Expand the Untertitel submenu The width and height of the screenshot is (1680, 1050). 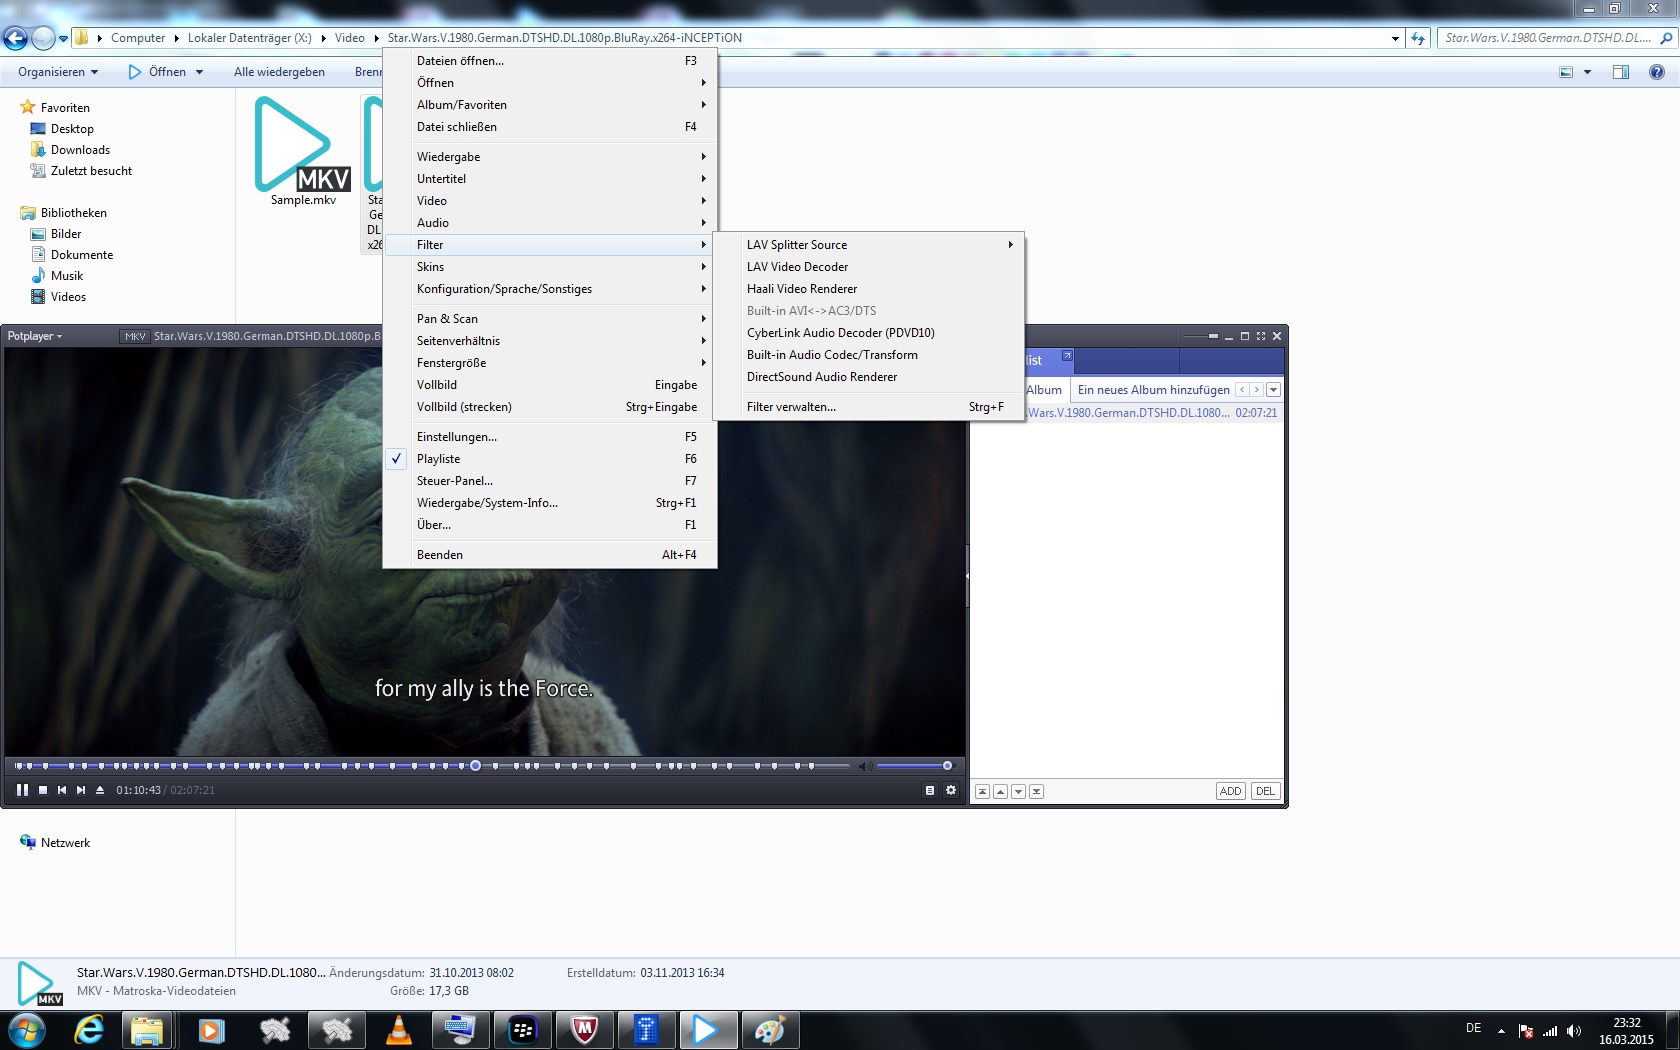550,179
